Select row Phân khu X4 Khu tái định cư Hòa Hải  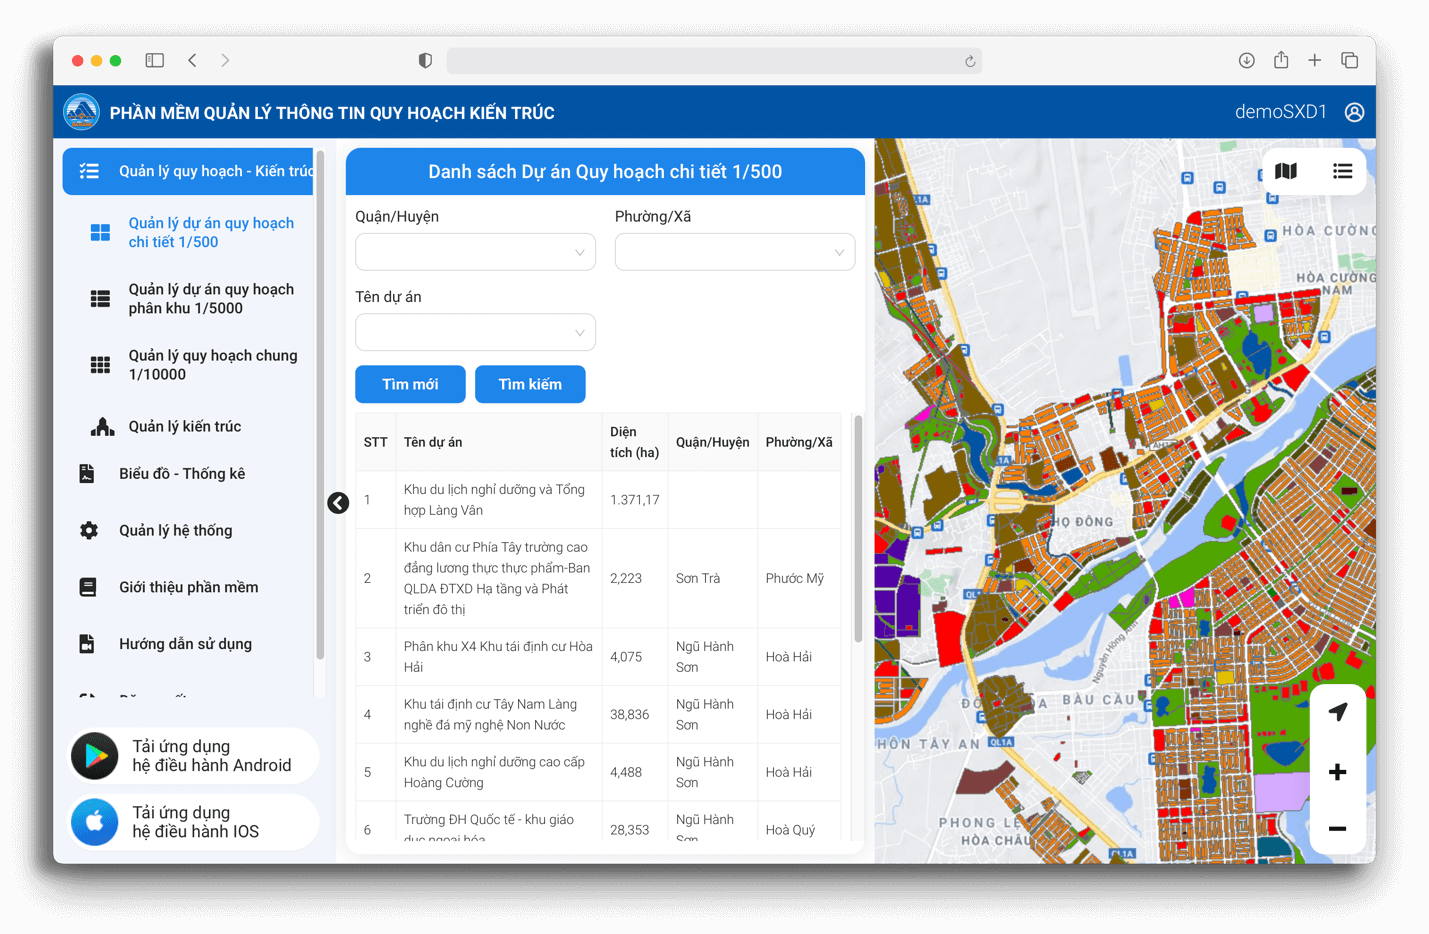pyautogui.click(x=598, y=657)
